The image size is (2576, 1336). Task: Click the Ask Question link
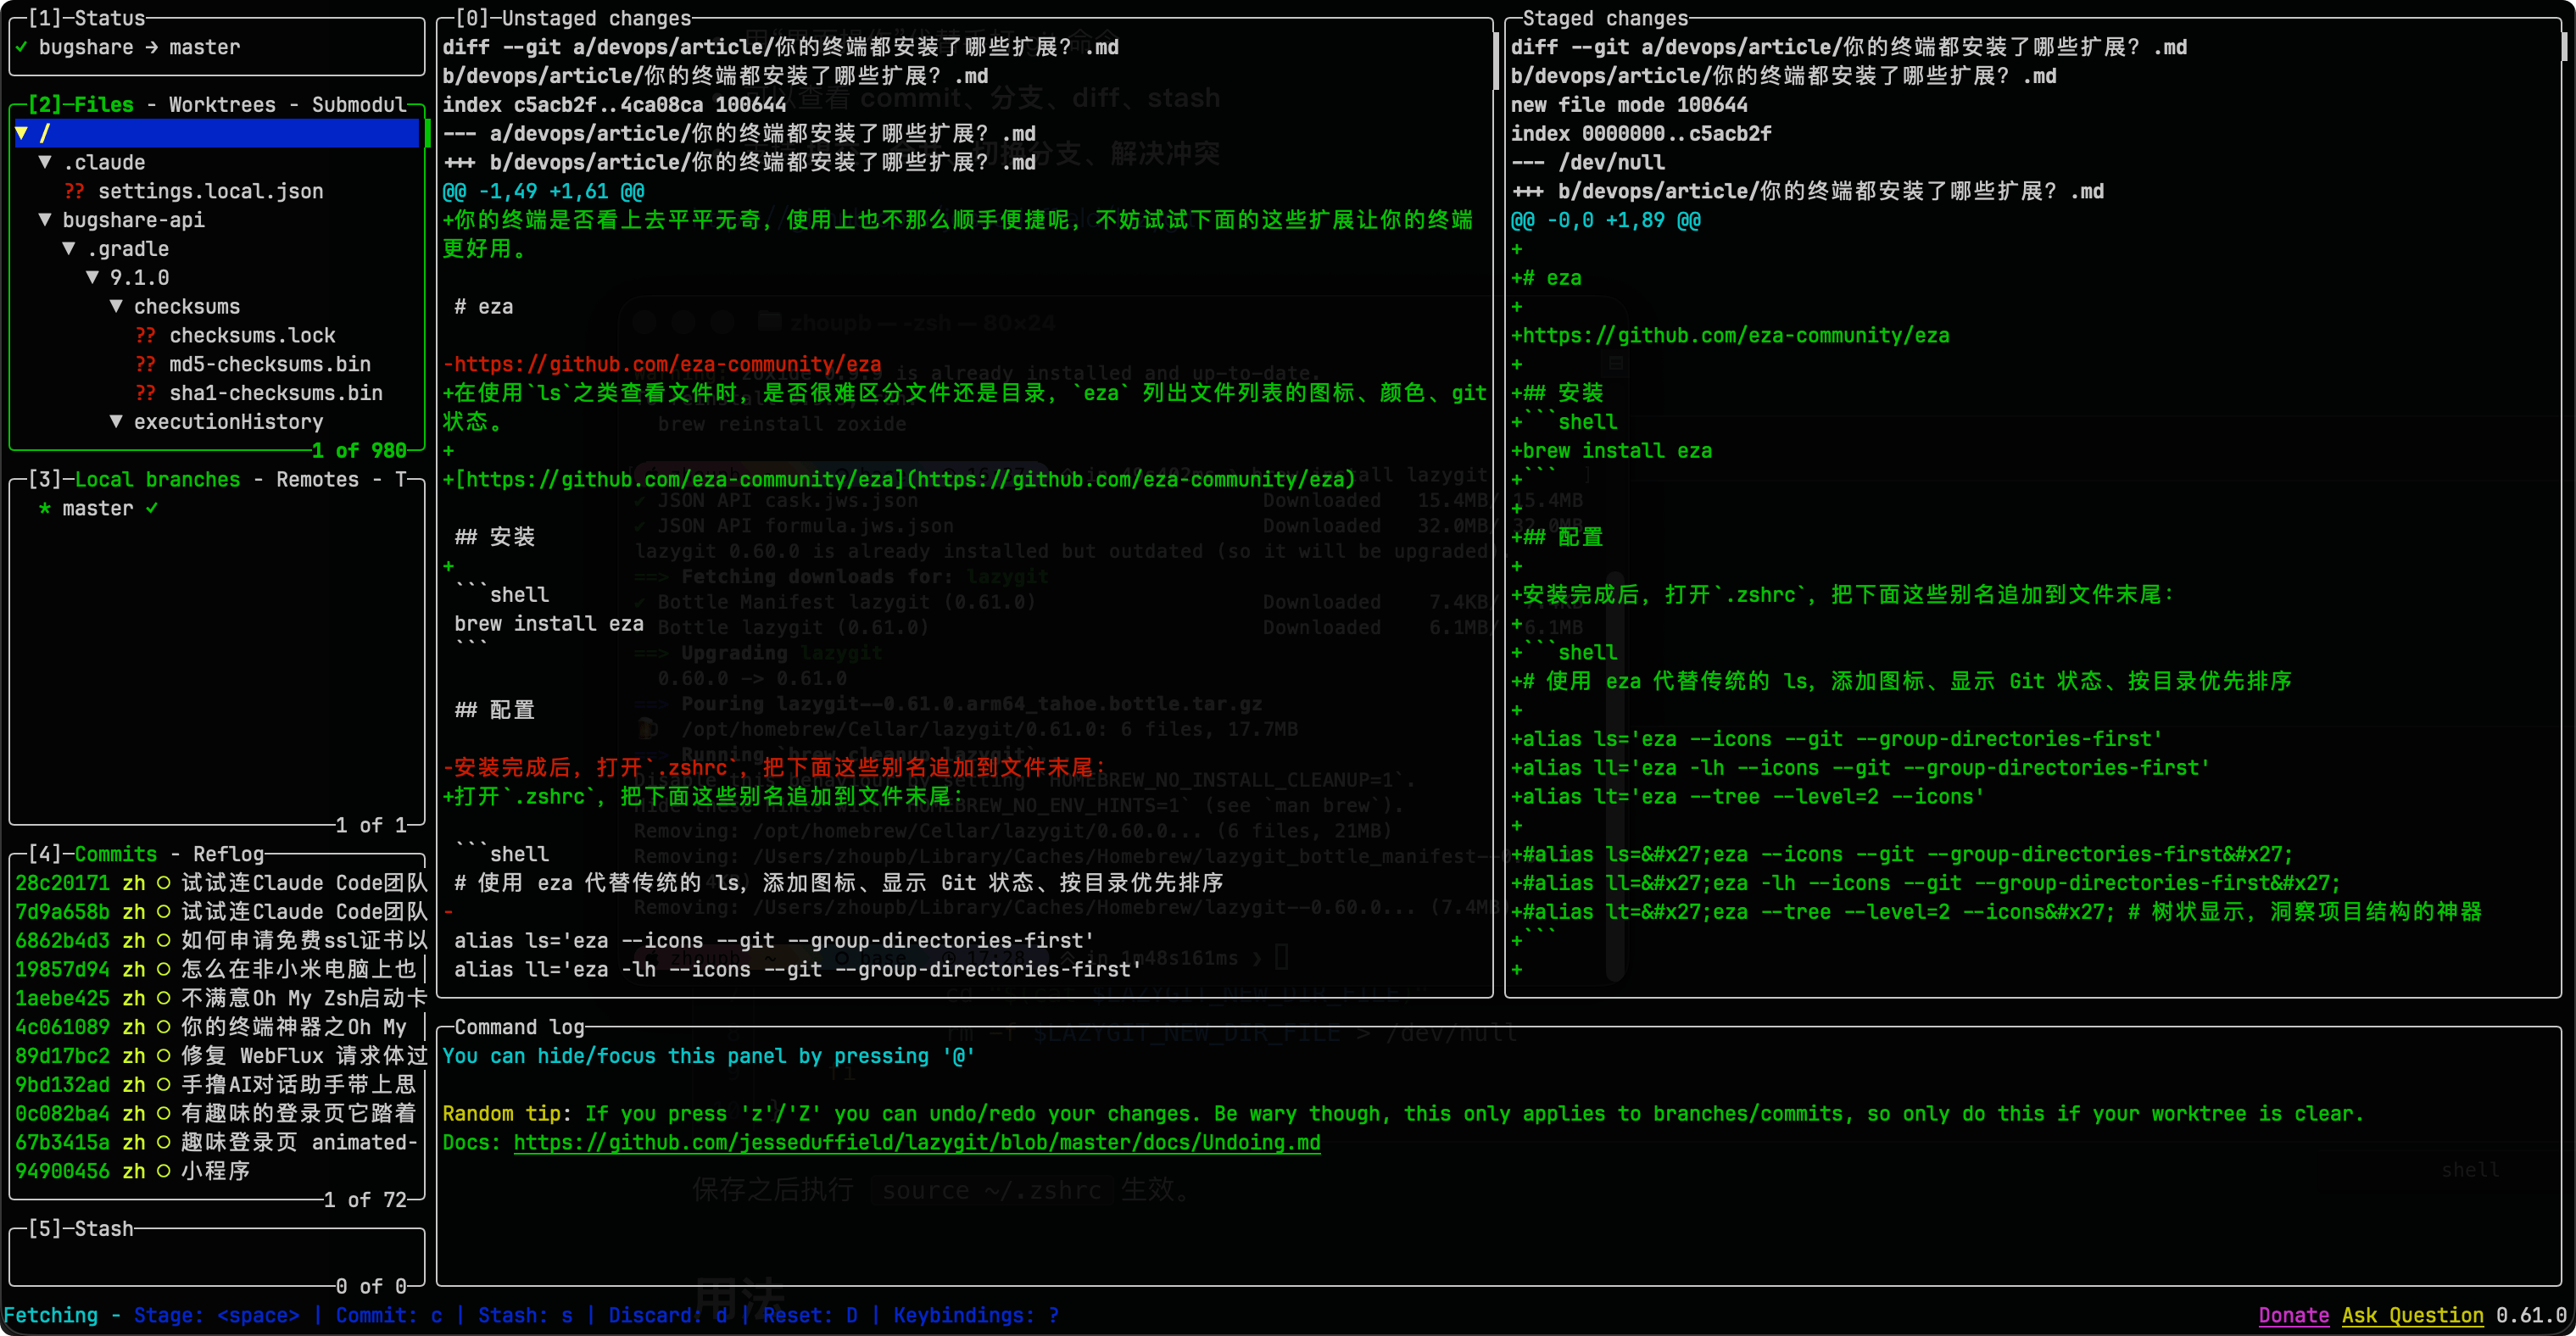tap(2412, 1315)
